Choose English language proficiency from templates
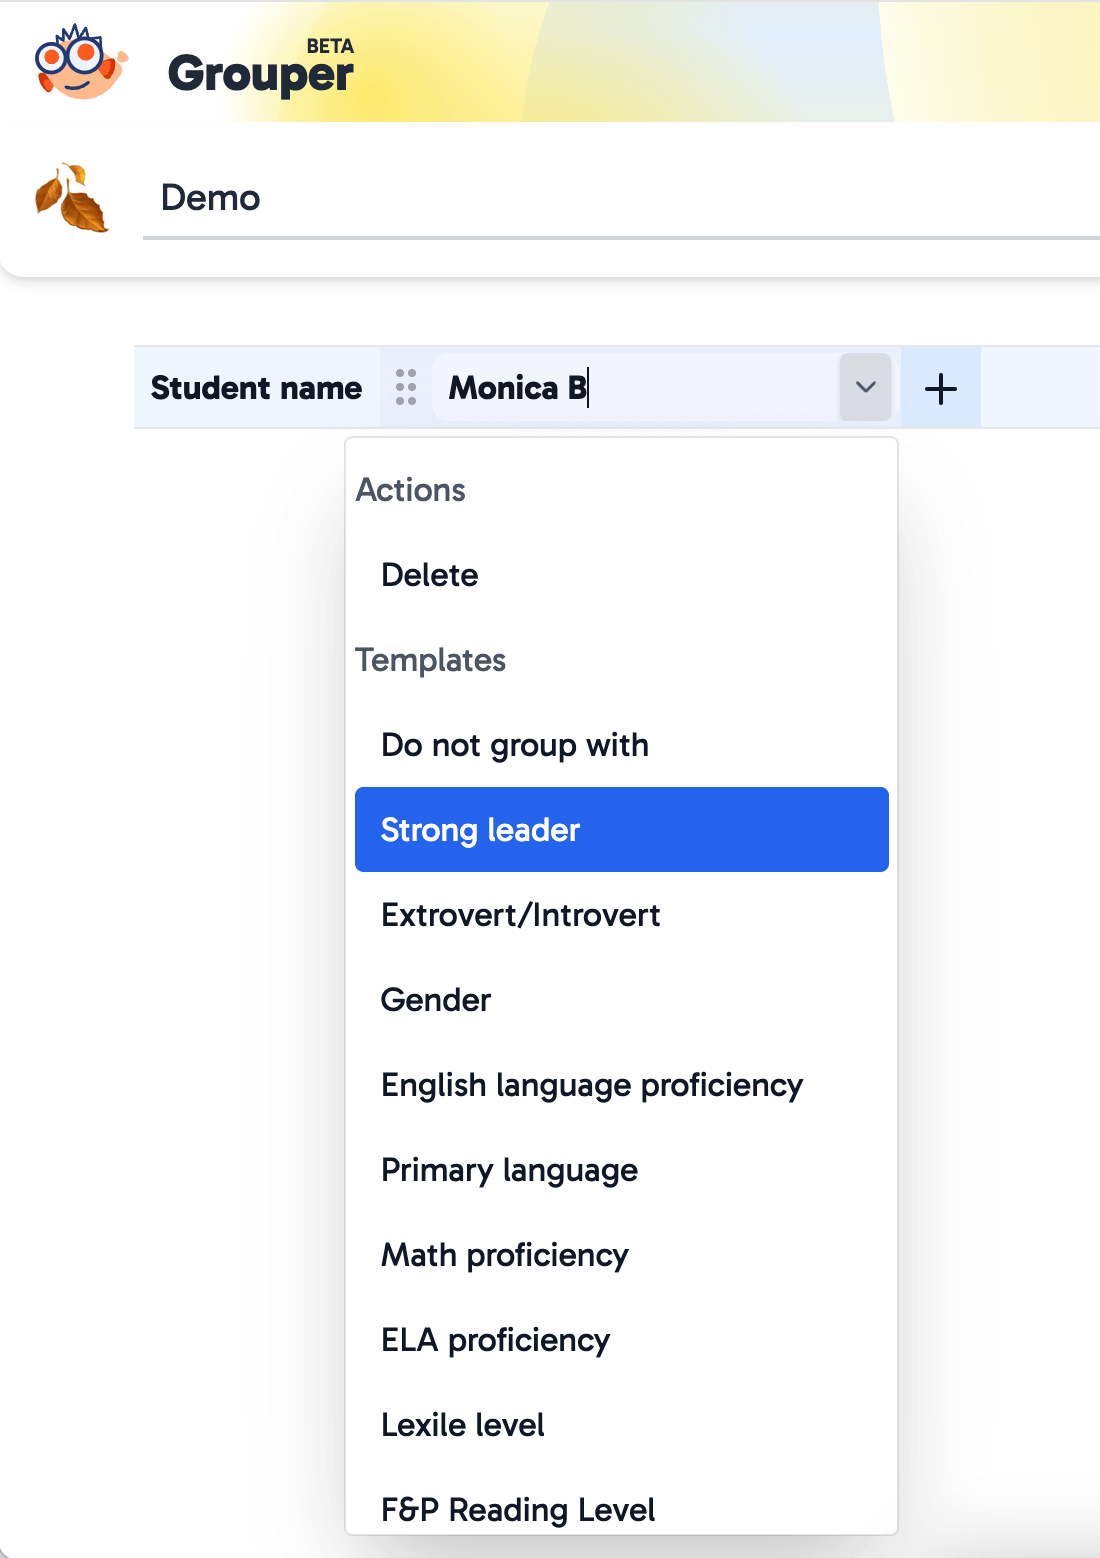This screenshot has height=1558, width=1100. [591, 1084]
